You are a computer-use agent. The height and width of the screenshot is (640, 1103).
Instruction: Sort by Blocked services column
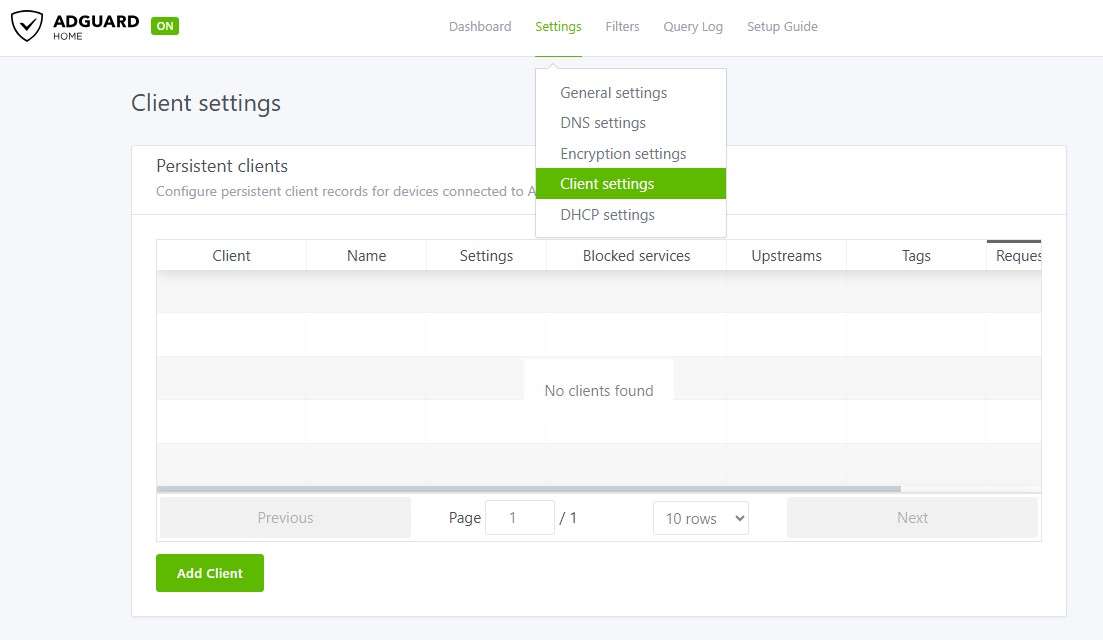click(x=636, y=256)
